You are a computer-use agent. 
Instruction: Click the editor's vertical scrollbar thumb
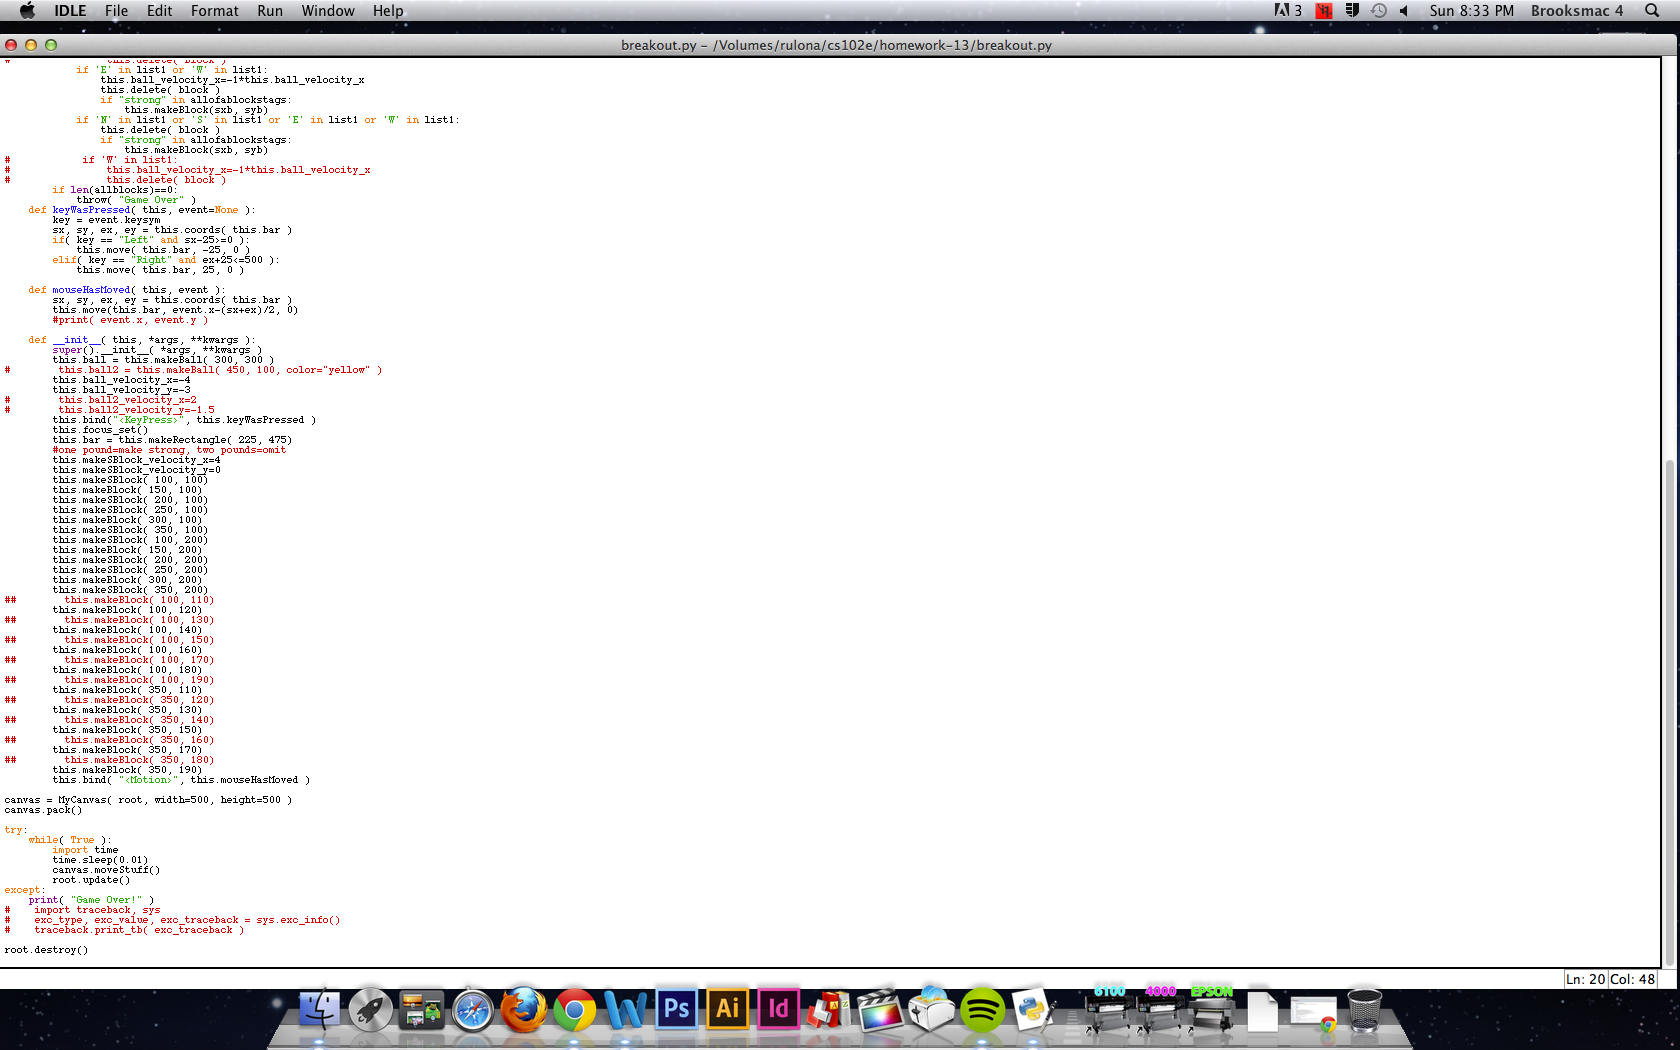pos(1670,700)
